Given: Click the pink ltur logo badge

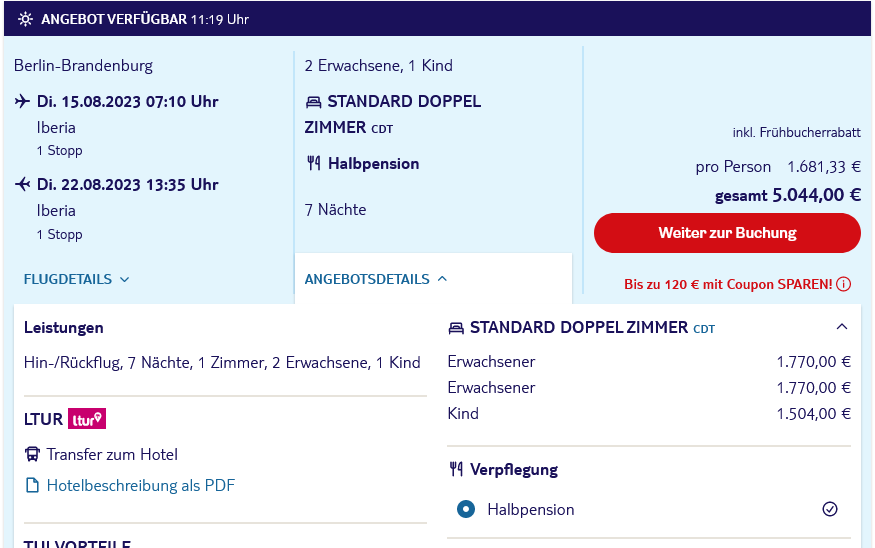Looking at the screenshot, I should [87, 419].
